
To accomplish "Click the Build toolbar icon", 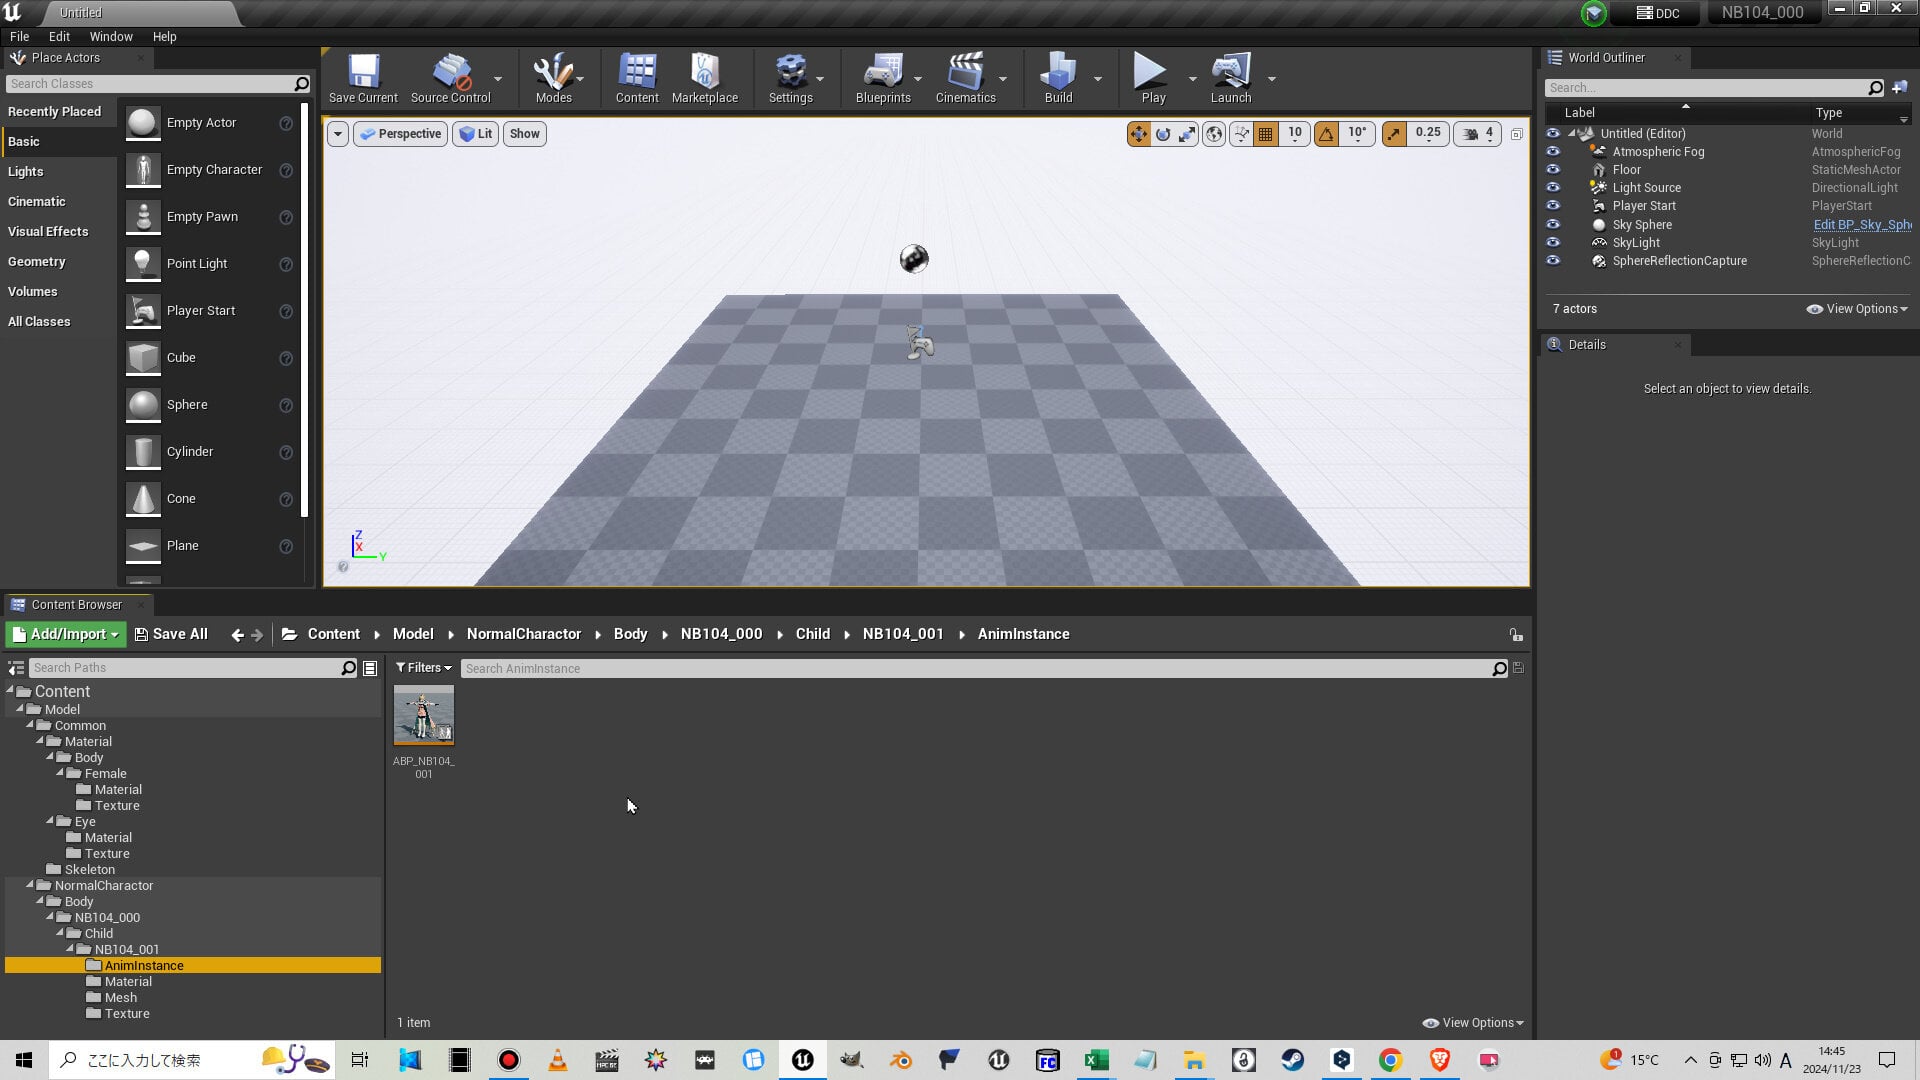I will [1058, 78].
